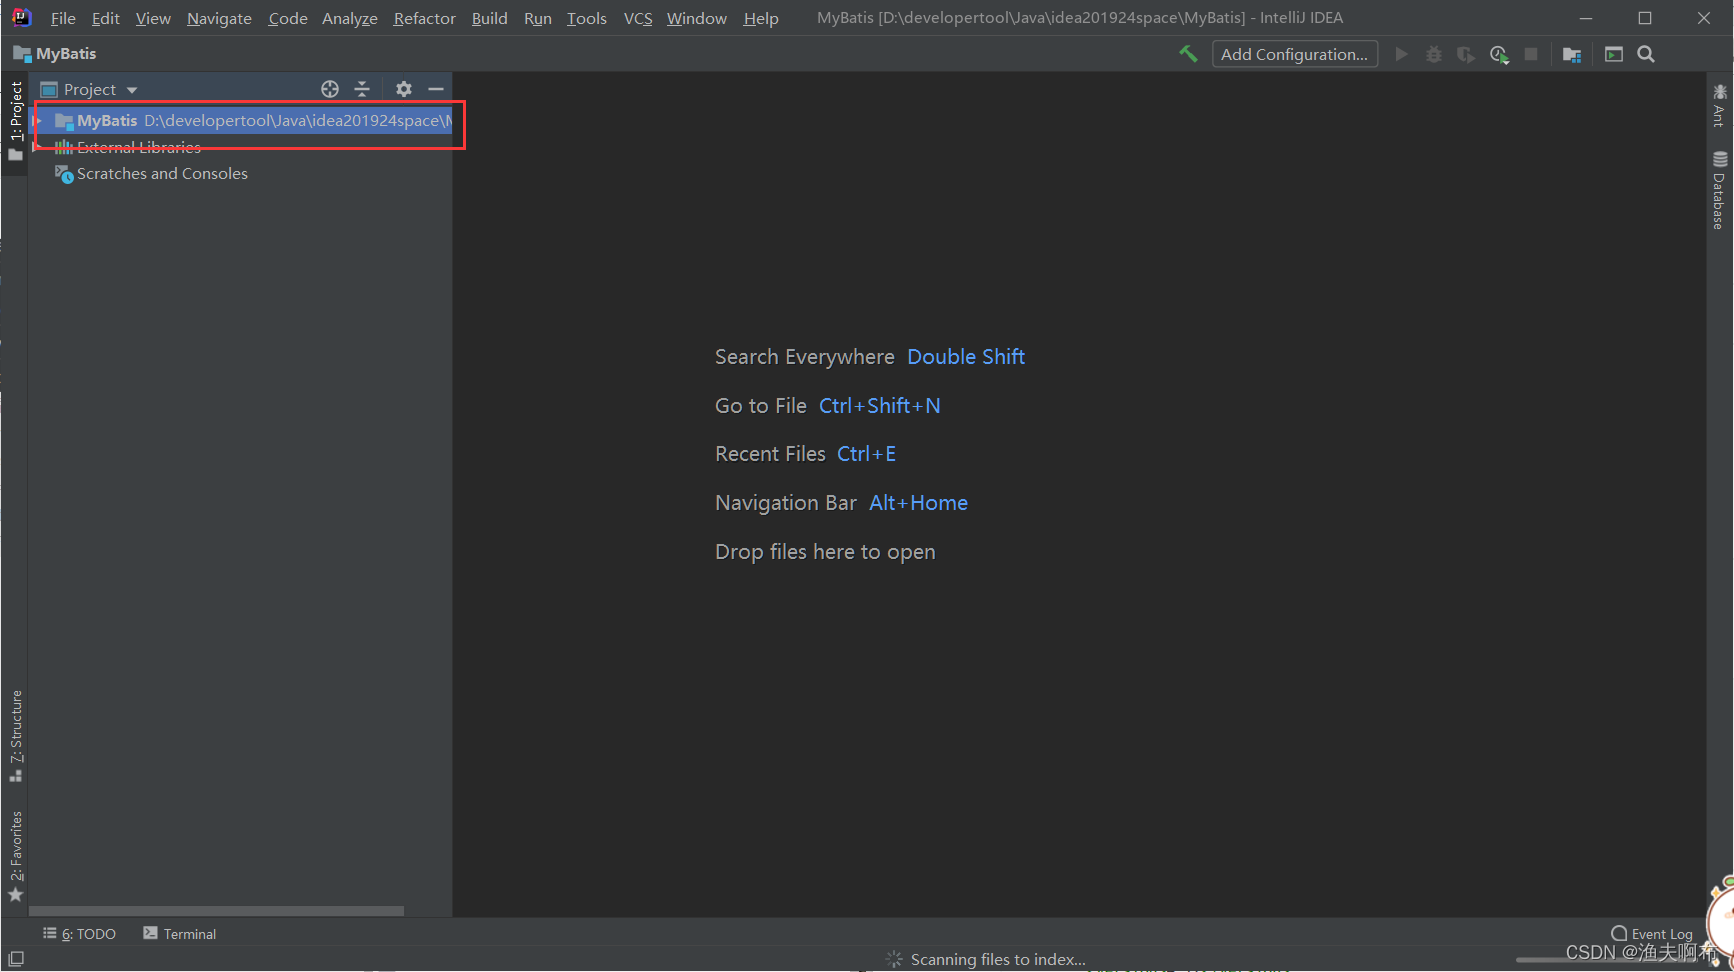The height and width of the screenshot is (972, 1734).
Task: Toggle the 1: Project side tab
Action: point(15,121)
